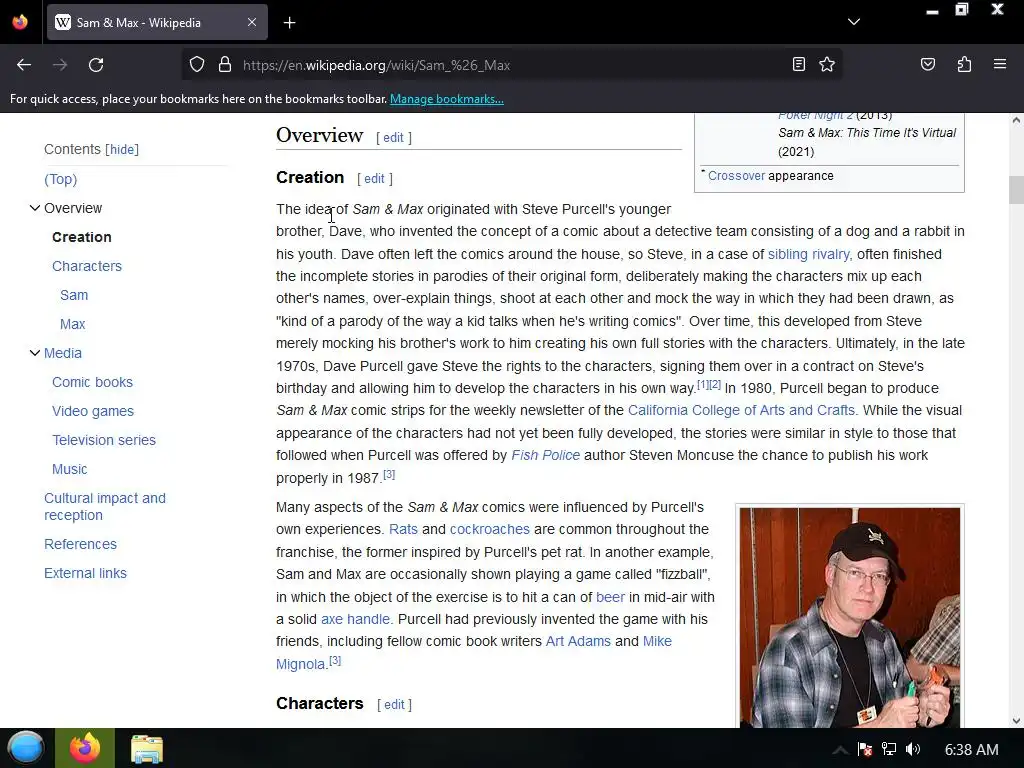Save page to Pocket
The width and height of the screenshot is (1024, 768).
pyautogui.click(x=927, y=65)
